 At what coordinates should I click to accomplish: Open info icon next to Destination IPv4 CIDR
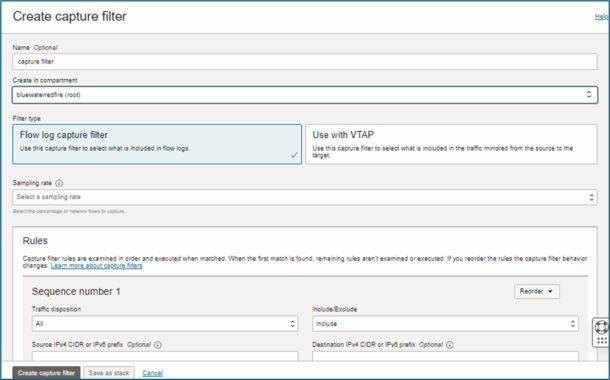coord(450,345)
